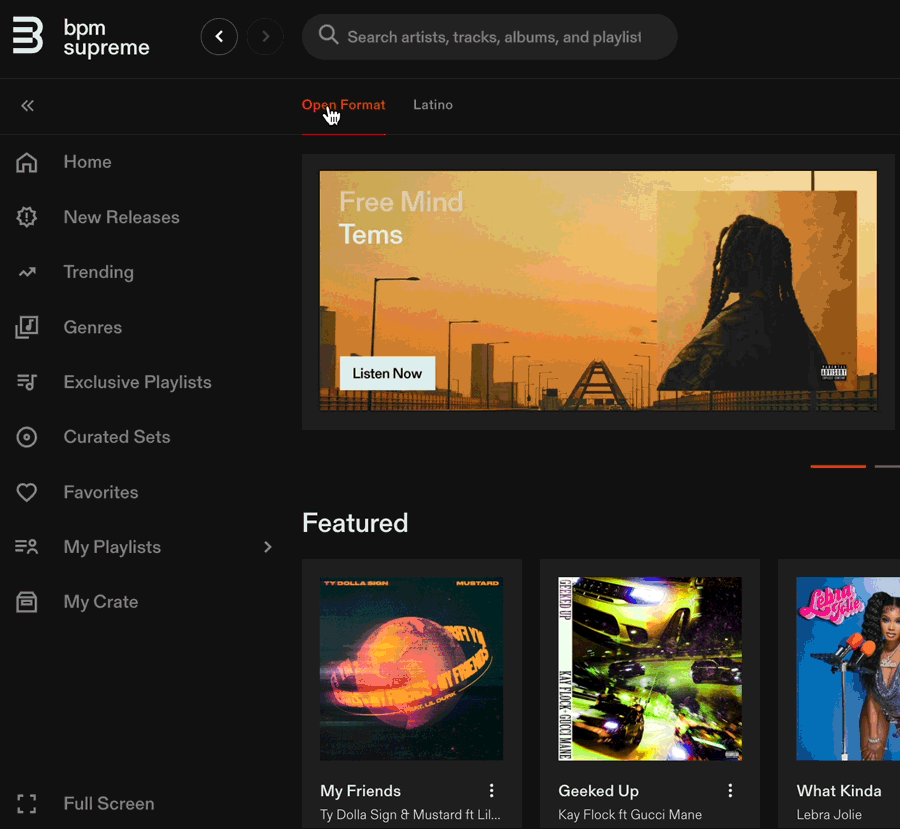This screenshot has height=829, width=900.
Task: Open the Geeked Up album cover
Action: tap(650, 669)
